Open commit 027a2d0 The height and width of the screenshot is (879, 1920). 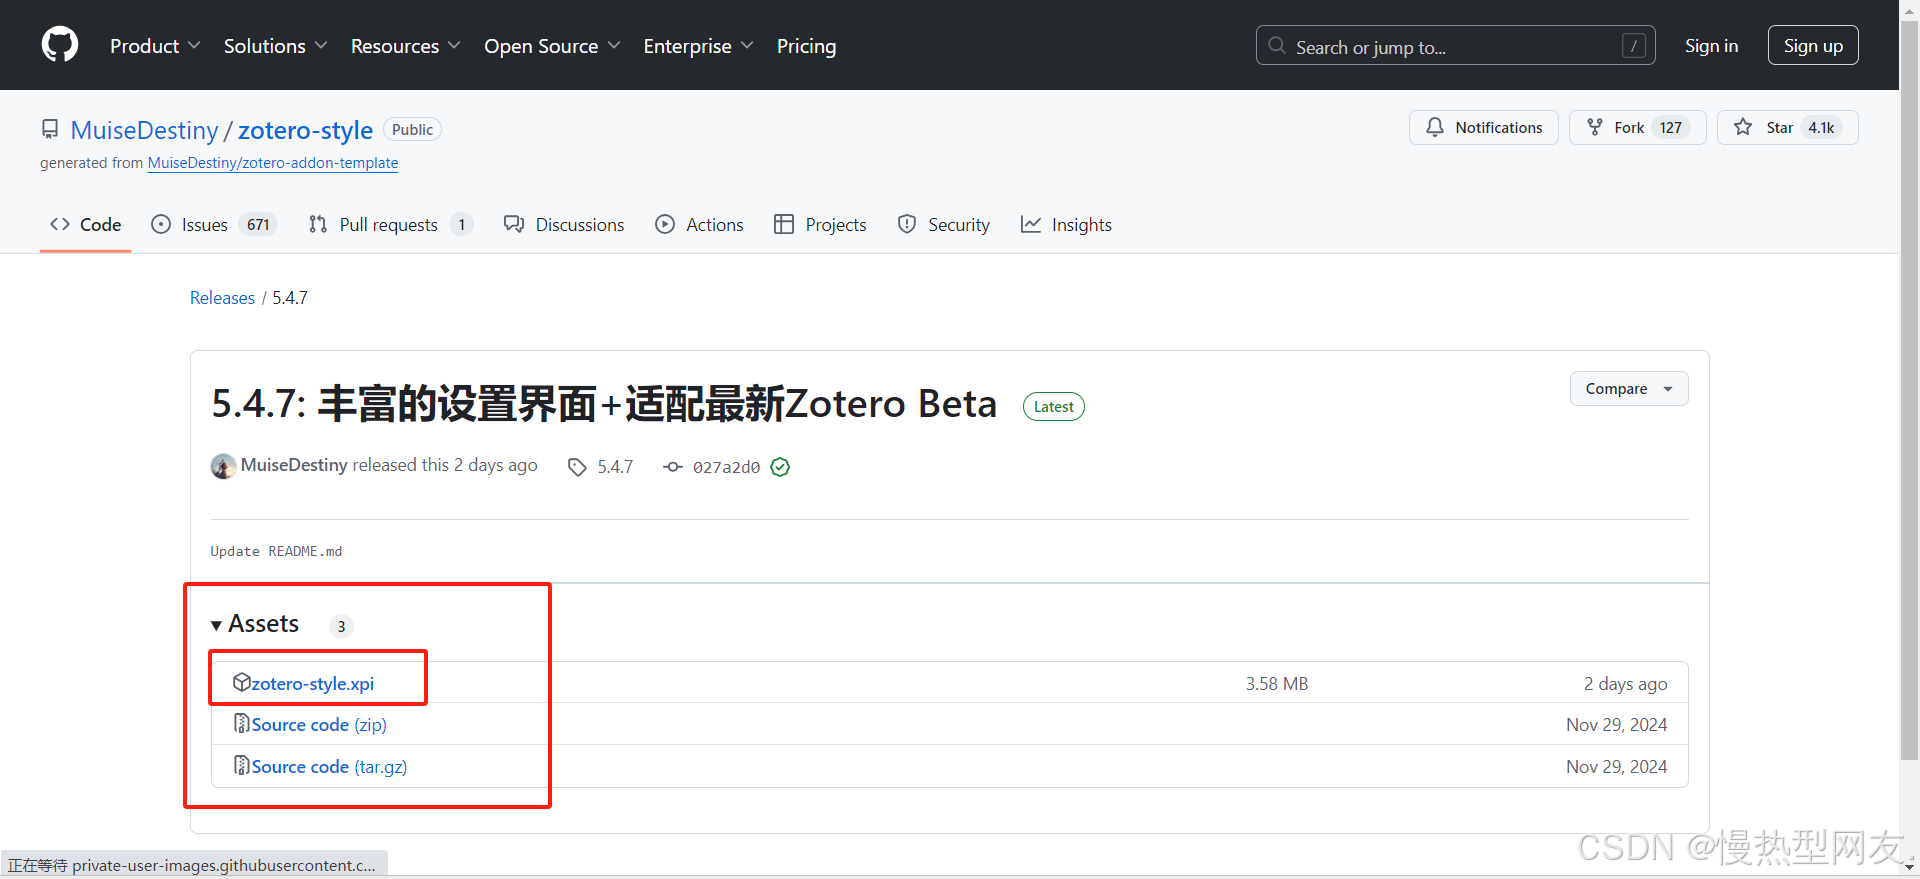[726, 467]
